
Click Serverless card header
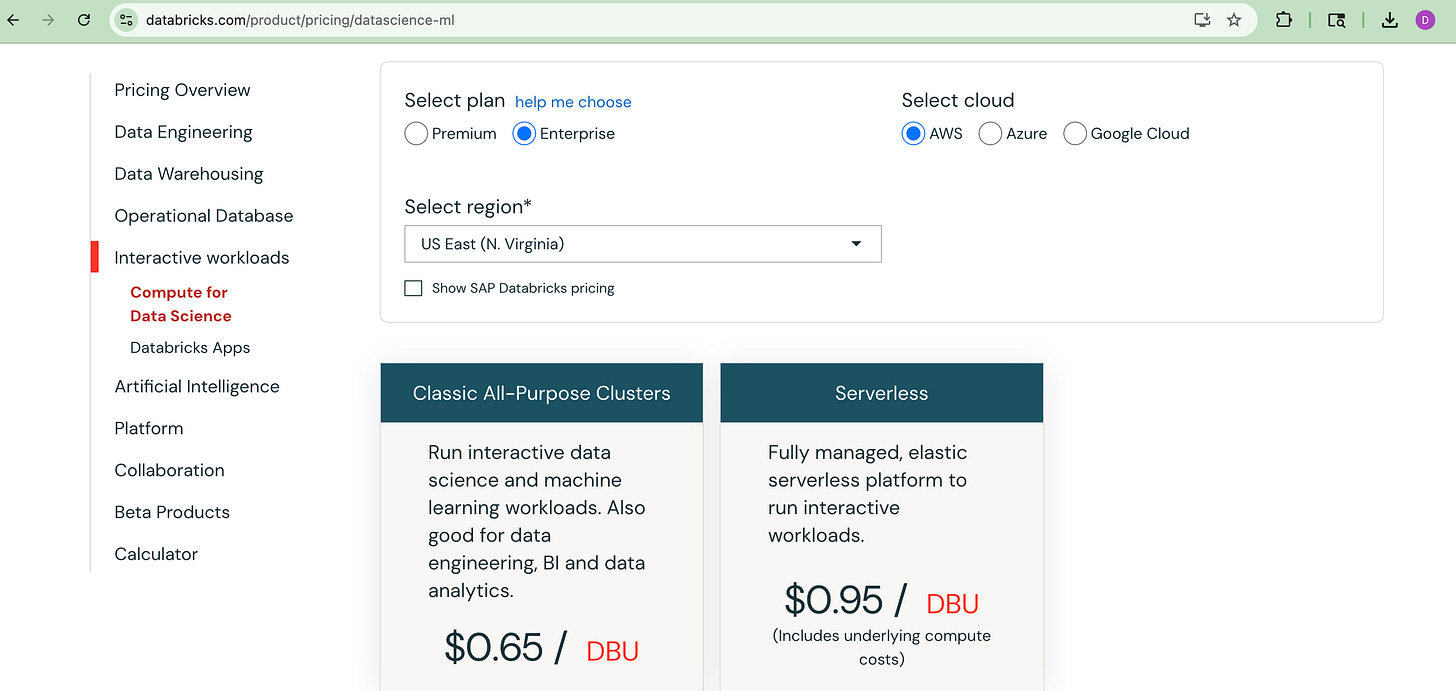(881, 393)
